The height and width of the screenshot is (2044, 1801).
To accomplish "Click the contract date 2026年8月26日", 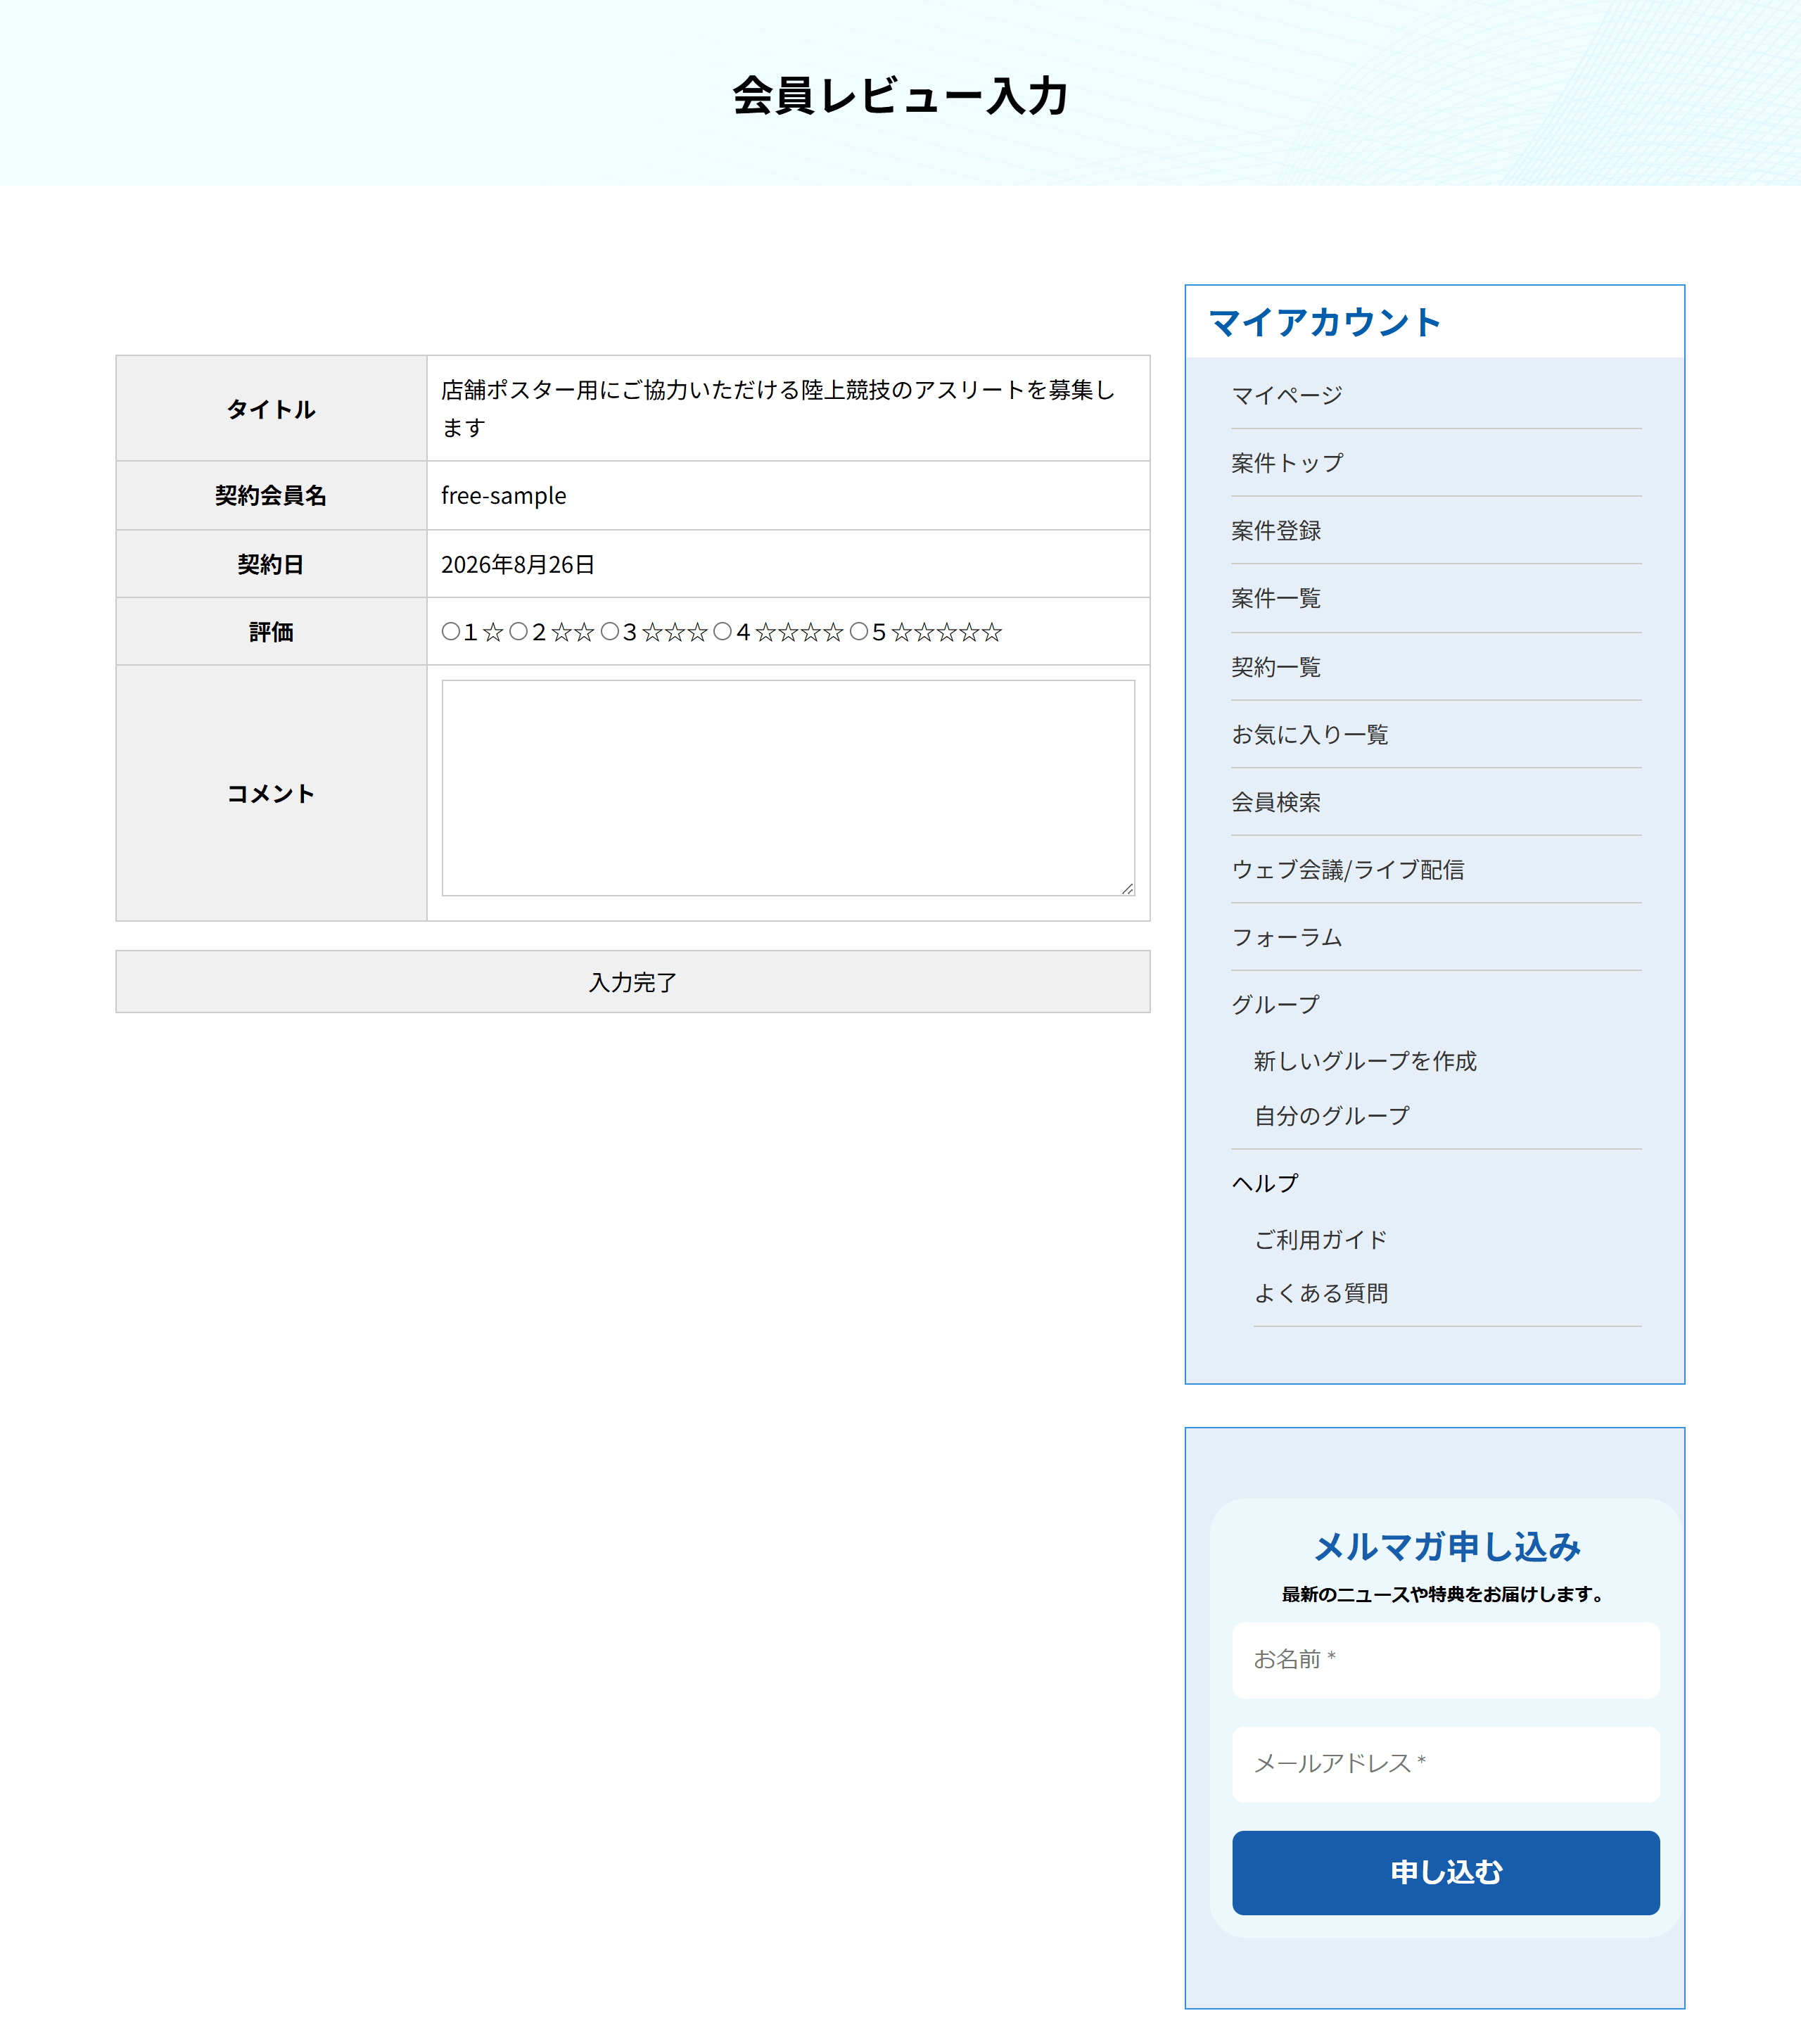I will 518,565.
